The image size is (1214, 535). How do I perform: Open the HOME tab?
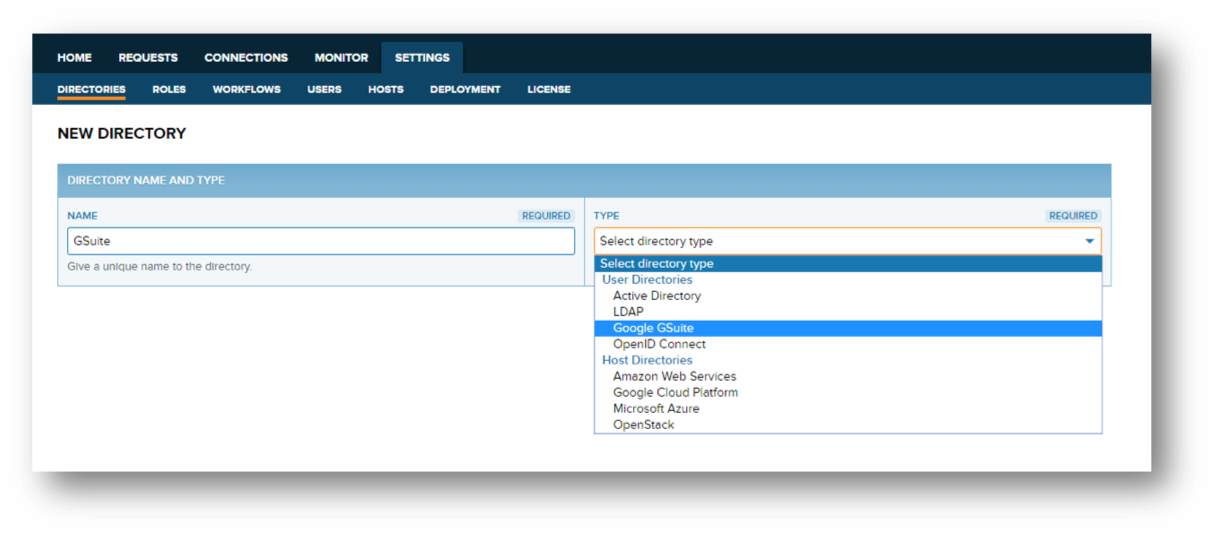pyautogui.click(x=74, y=58)
